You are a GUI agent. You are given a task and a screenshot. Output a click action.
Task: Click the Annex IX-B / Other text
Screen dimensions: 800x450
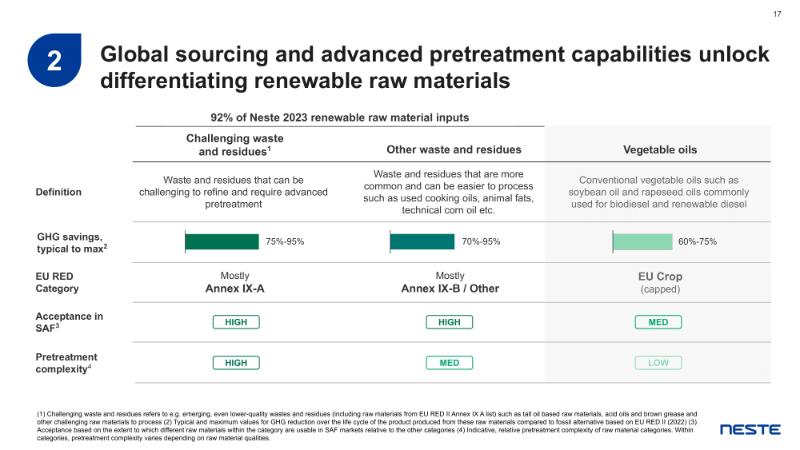coord(449,288)
